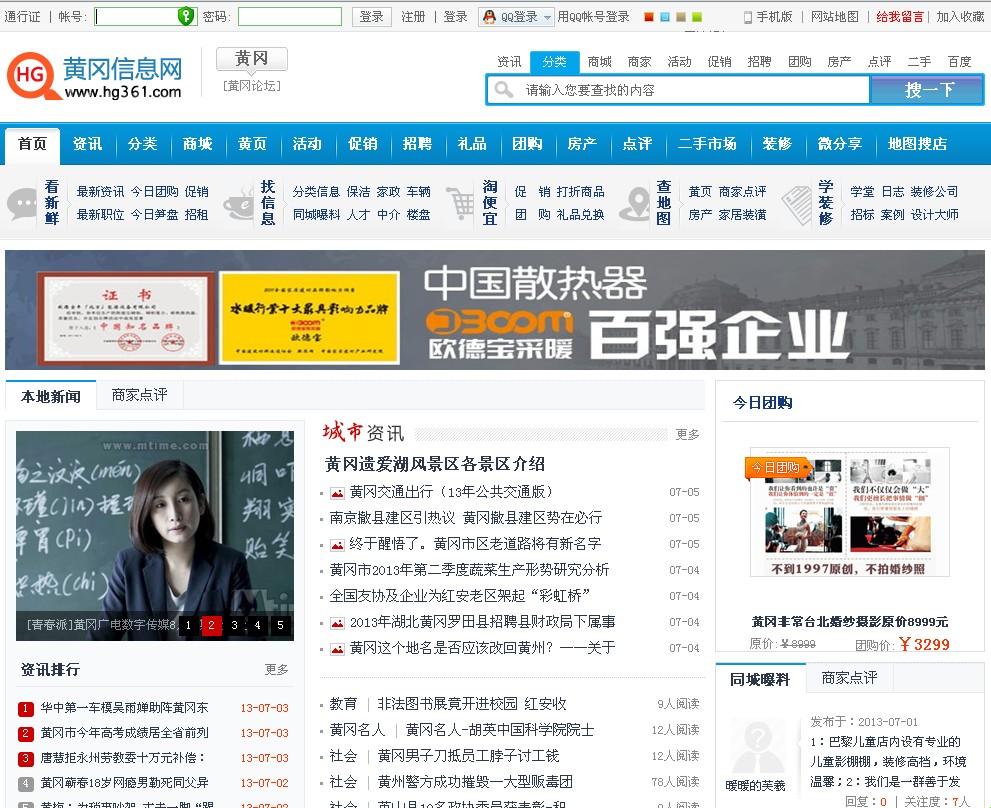Open 地图搜店 in main navigation
The height and width of the screenshot is (808, 991).
click(917, 144)
